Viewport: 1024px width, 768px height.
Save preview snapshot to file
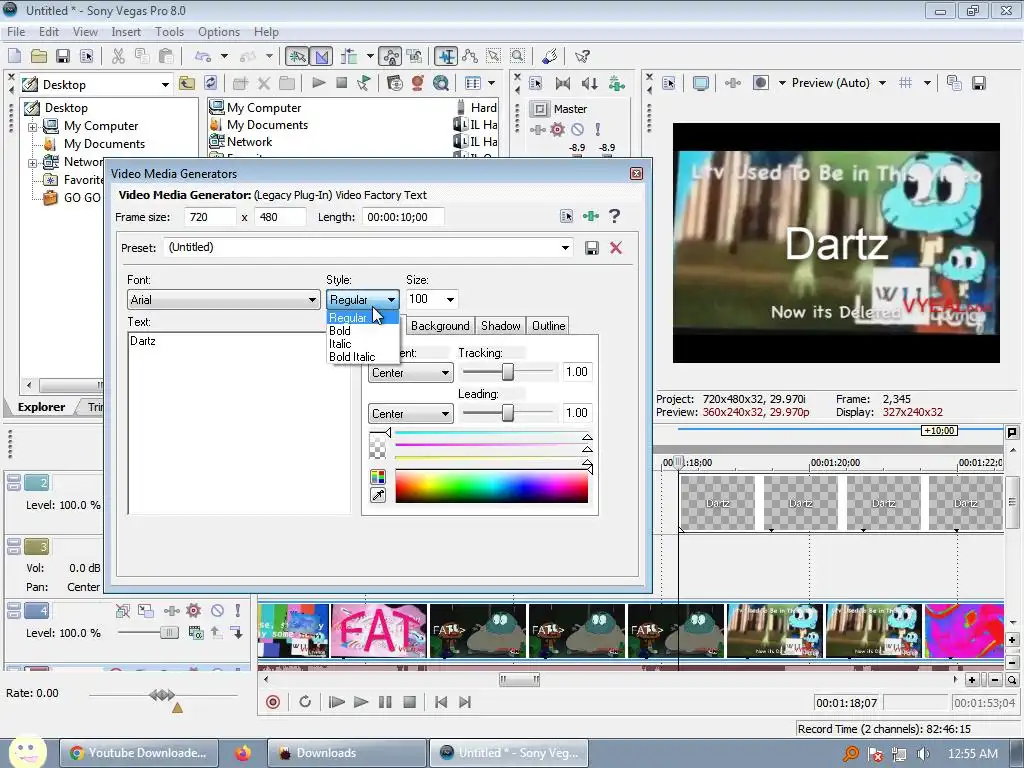click(978, 83)
